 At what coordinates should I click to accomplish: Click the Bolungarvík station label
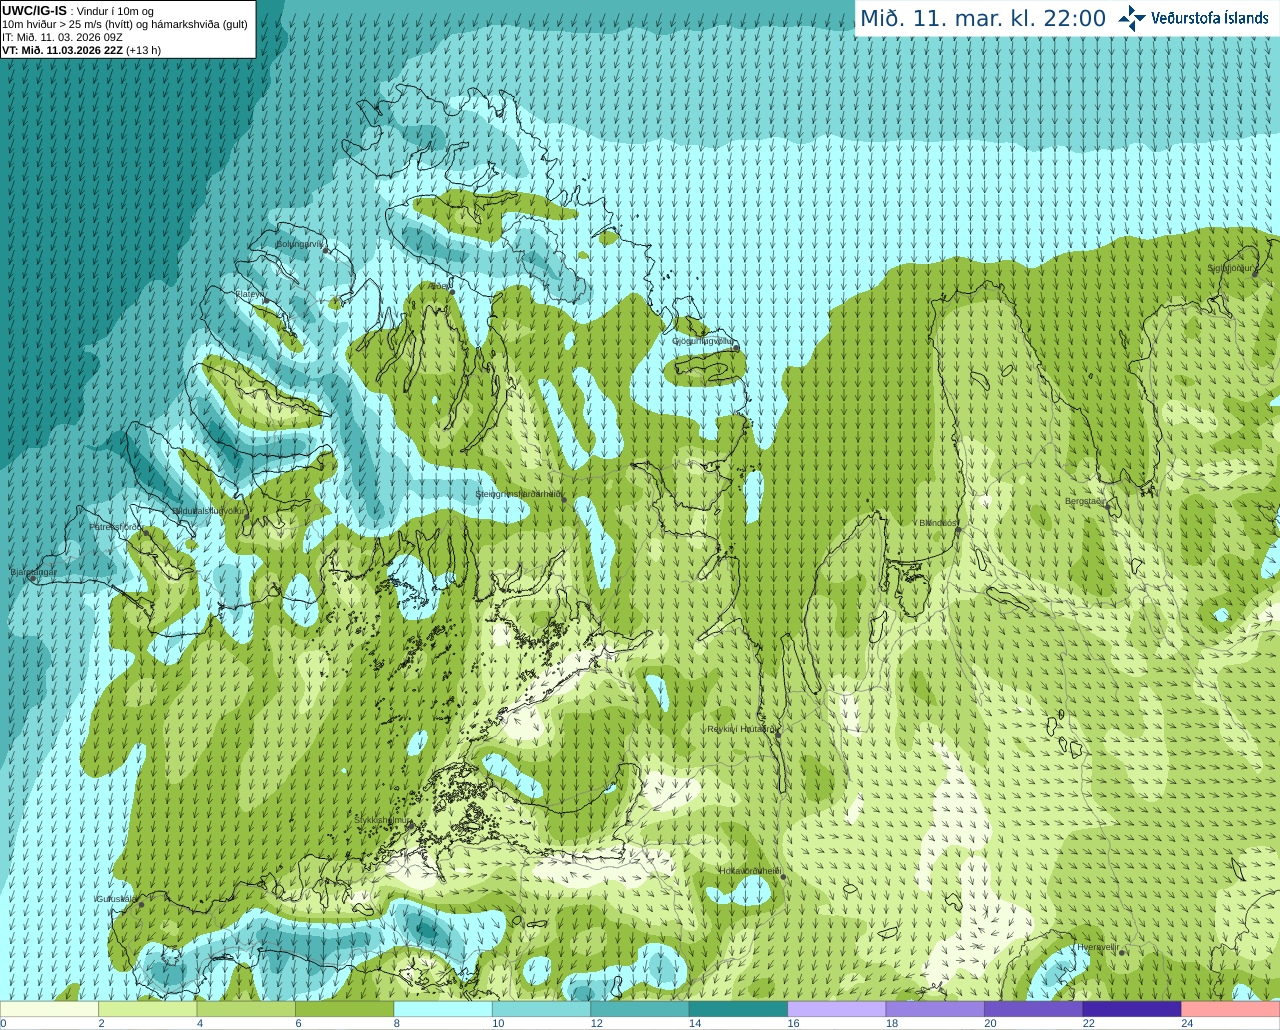click(299, 244)
